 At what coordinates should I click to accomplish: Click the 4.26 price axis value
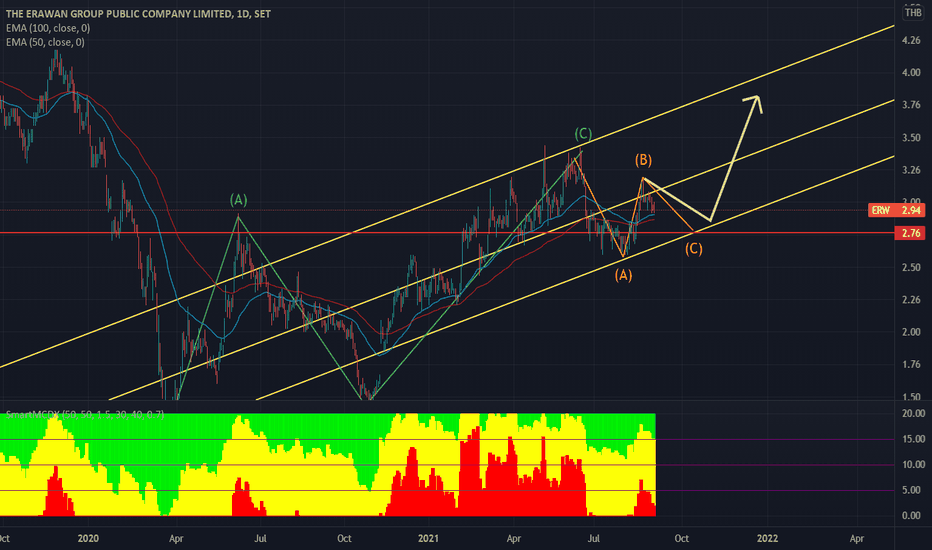[911, 40]
